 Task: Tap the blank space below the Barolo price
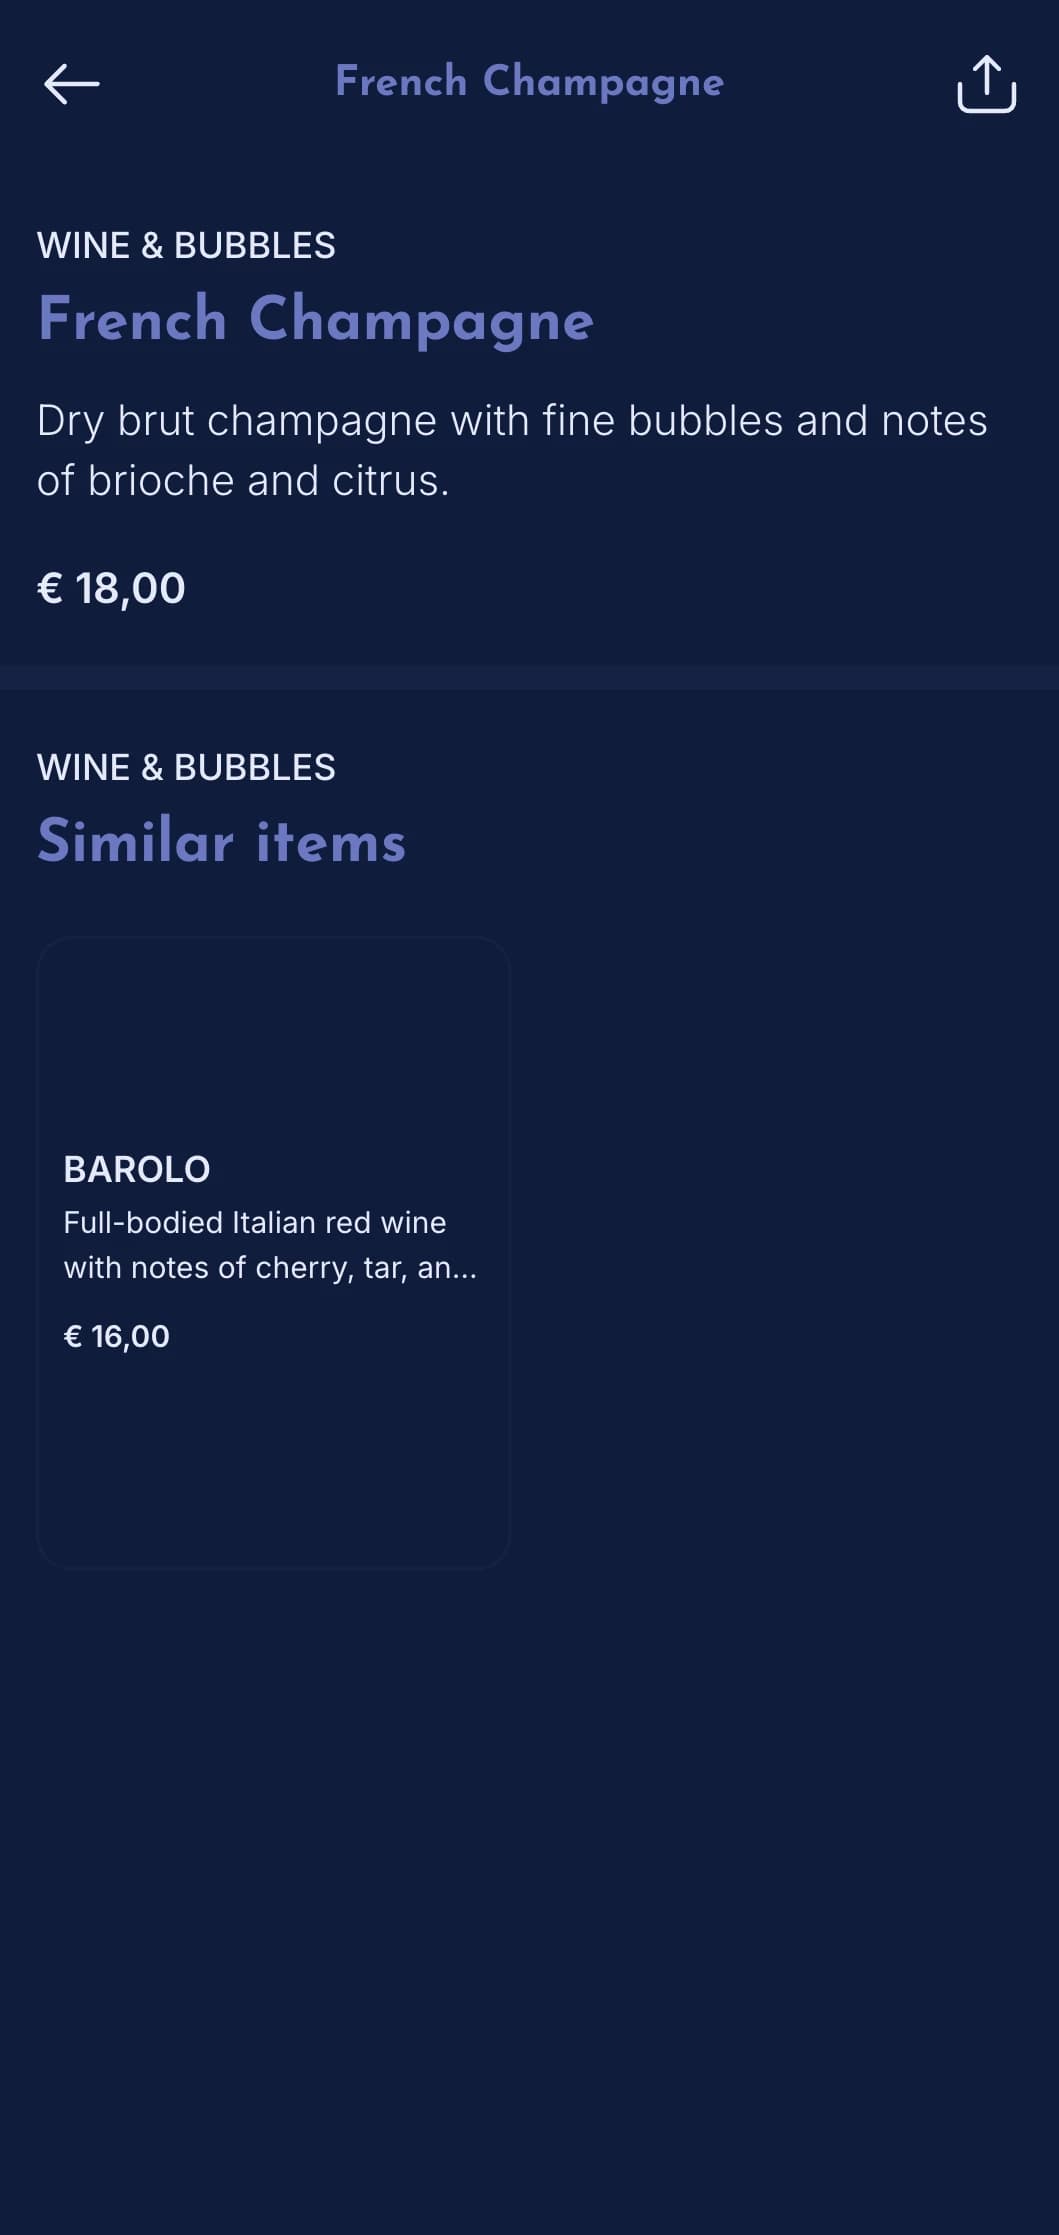[x=273, y=1460]
